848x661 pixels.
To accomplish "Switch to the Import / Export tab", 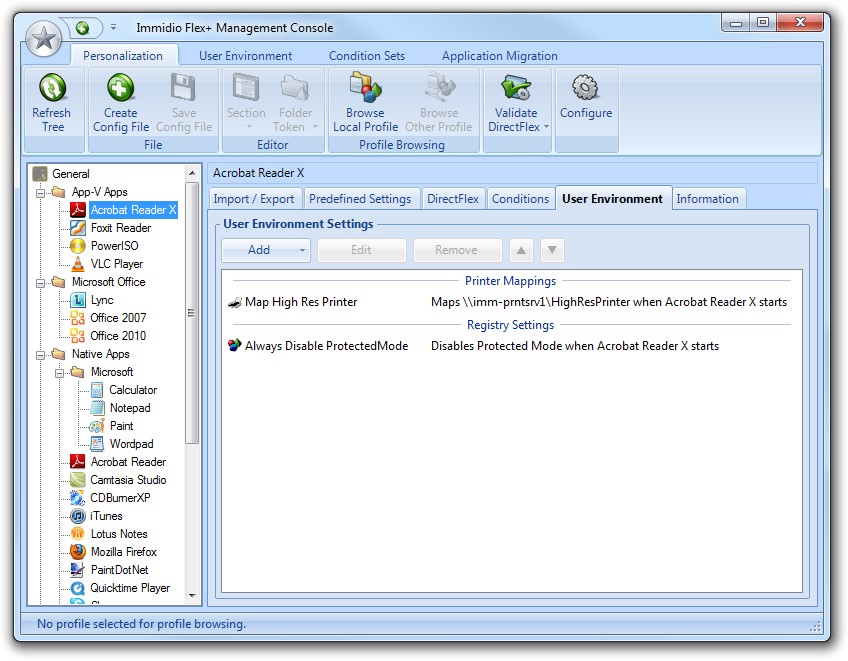I will [x=254, y=199].
